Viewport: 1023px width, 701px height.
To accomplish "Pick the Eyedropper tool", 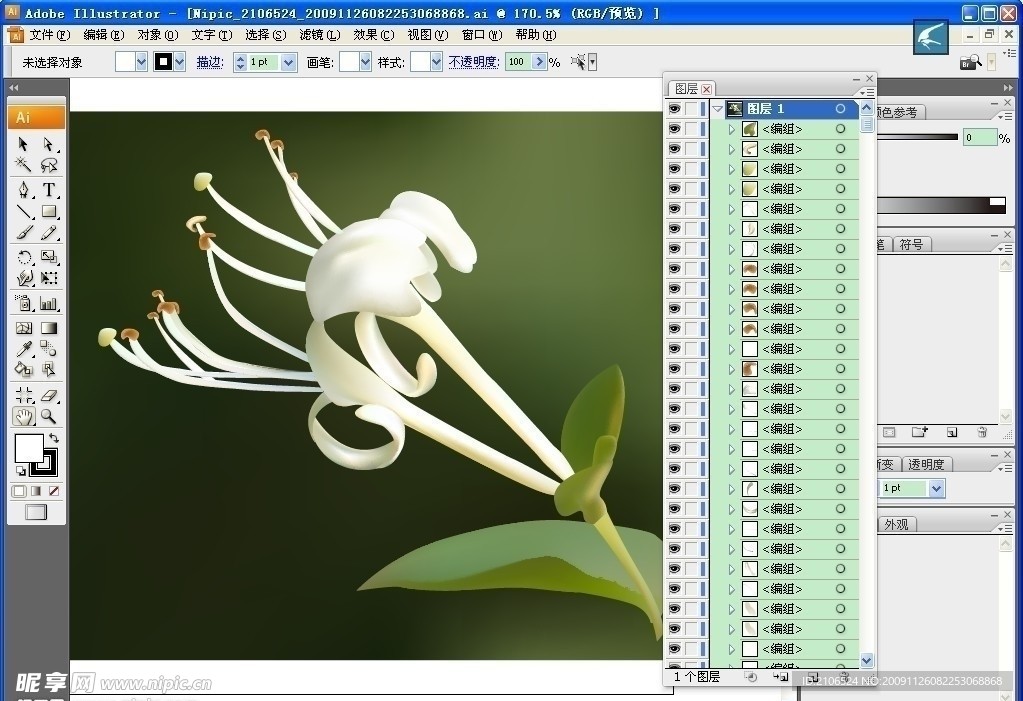I will point(24,349).
